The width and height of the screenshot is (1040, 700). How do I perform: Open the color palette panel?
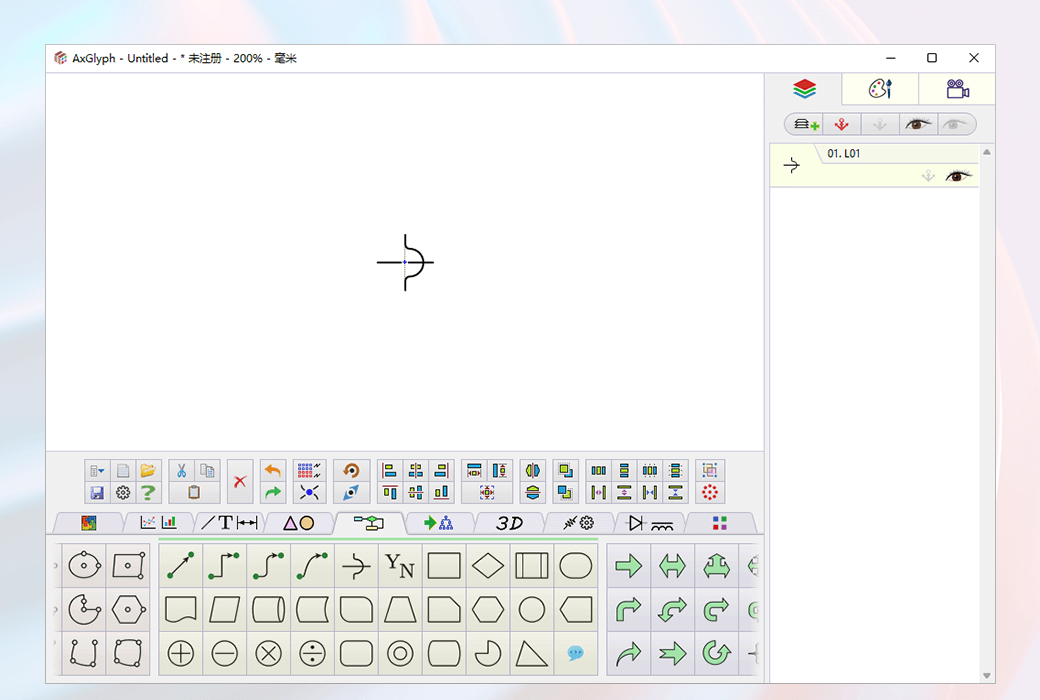tap(880, 88)
